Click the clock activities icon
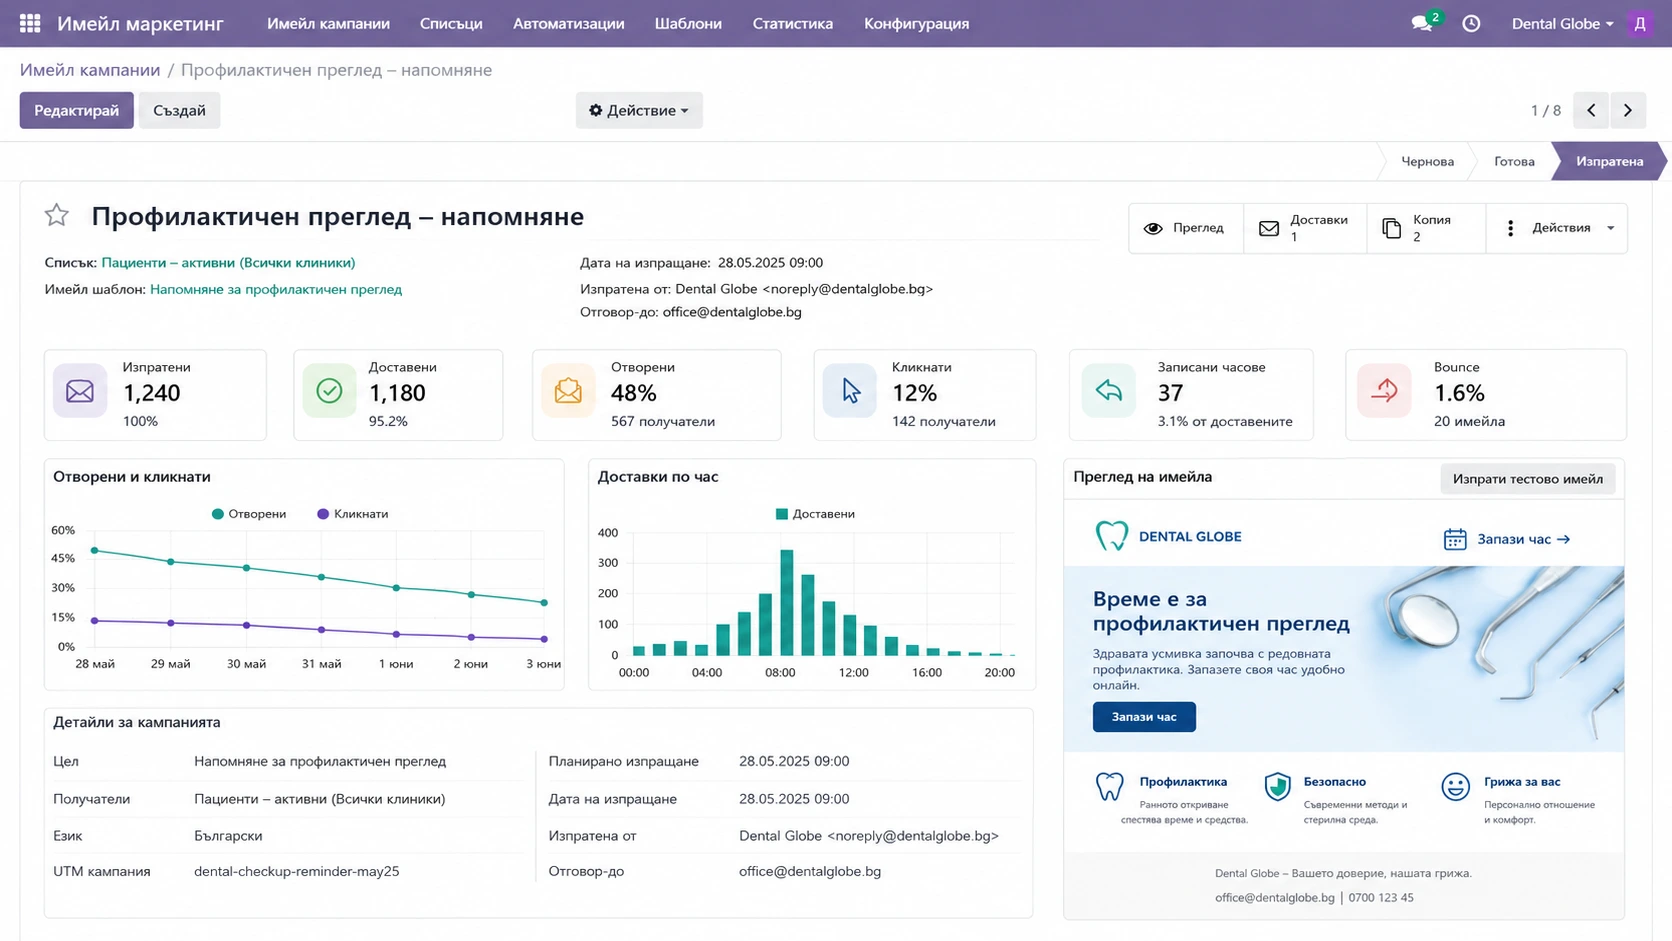Image resolution: width=1672 pixels, height=941 pixels. [x=1471, y=23]
